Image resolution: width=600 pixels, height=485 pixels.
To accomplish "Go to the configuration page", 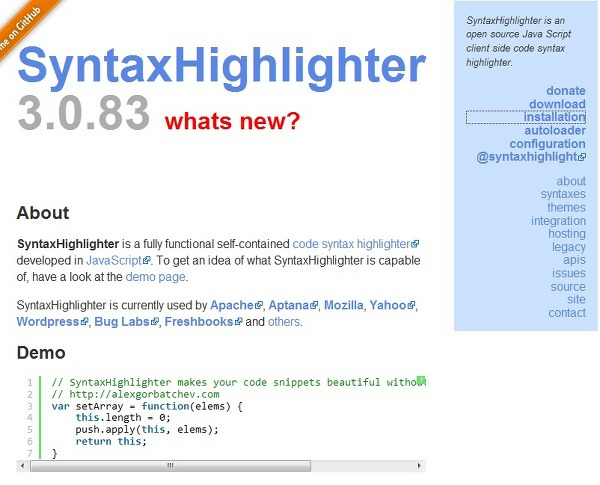I will 547,144.
